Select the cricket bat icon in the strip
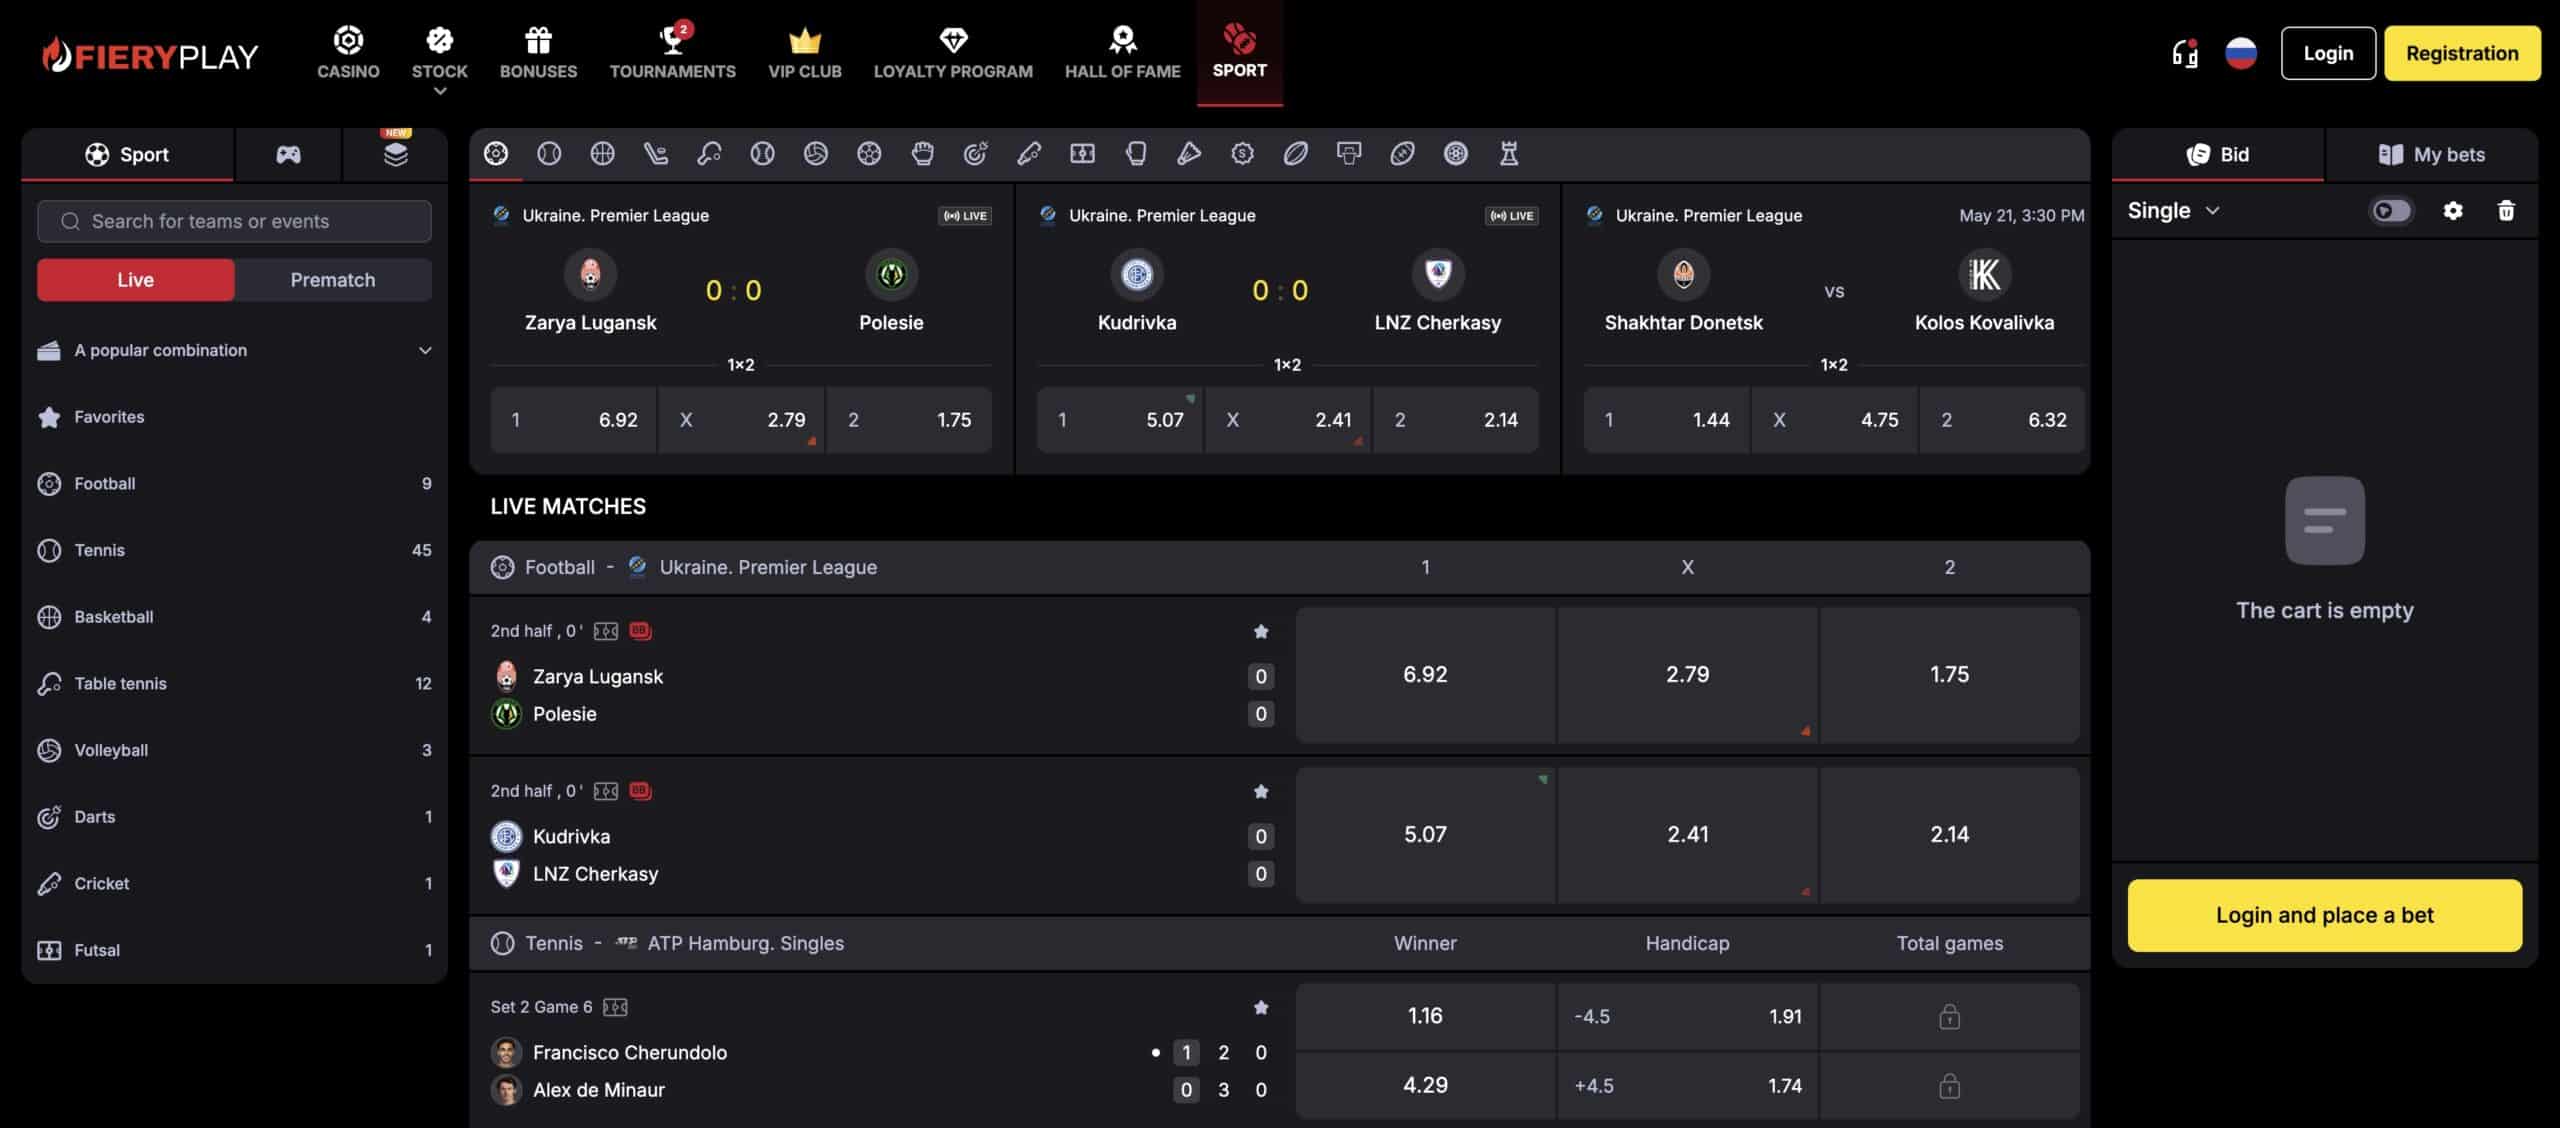The width and height of the screenshot is (2560, 1128). click(1029, 153)
